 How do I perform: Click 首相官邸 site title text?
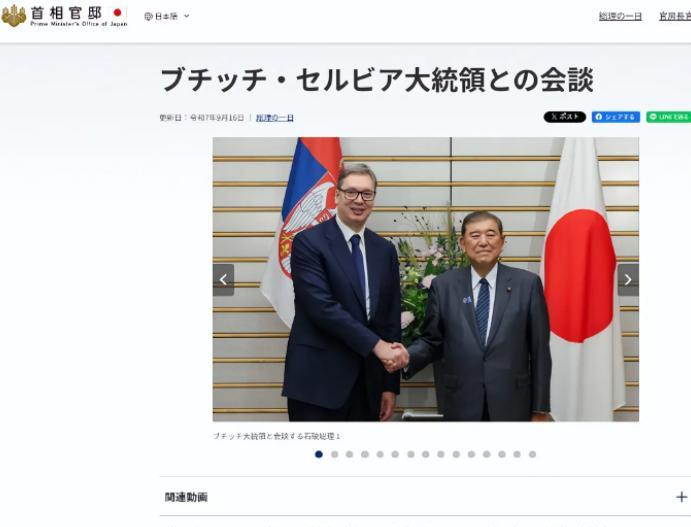coord(66,12)
